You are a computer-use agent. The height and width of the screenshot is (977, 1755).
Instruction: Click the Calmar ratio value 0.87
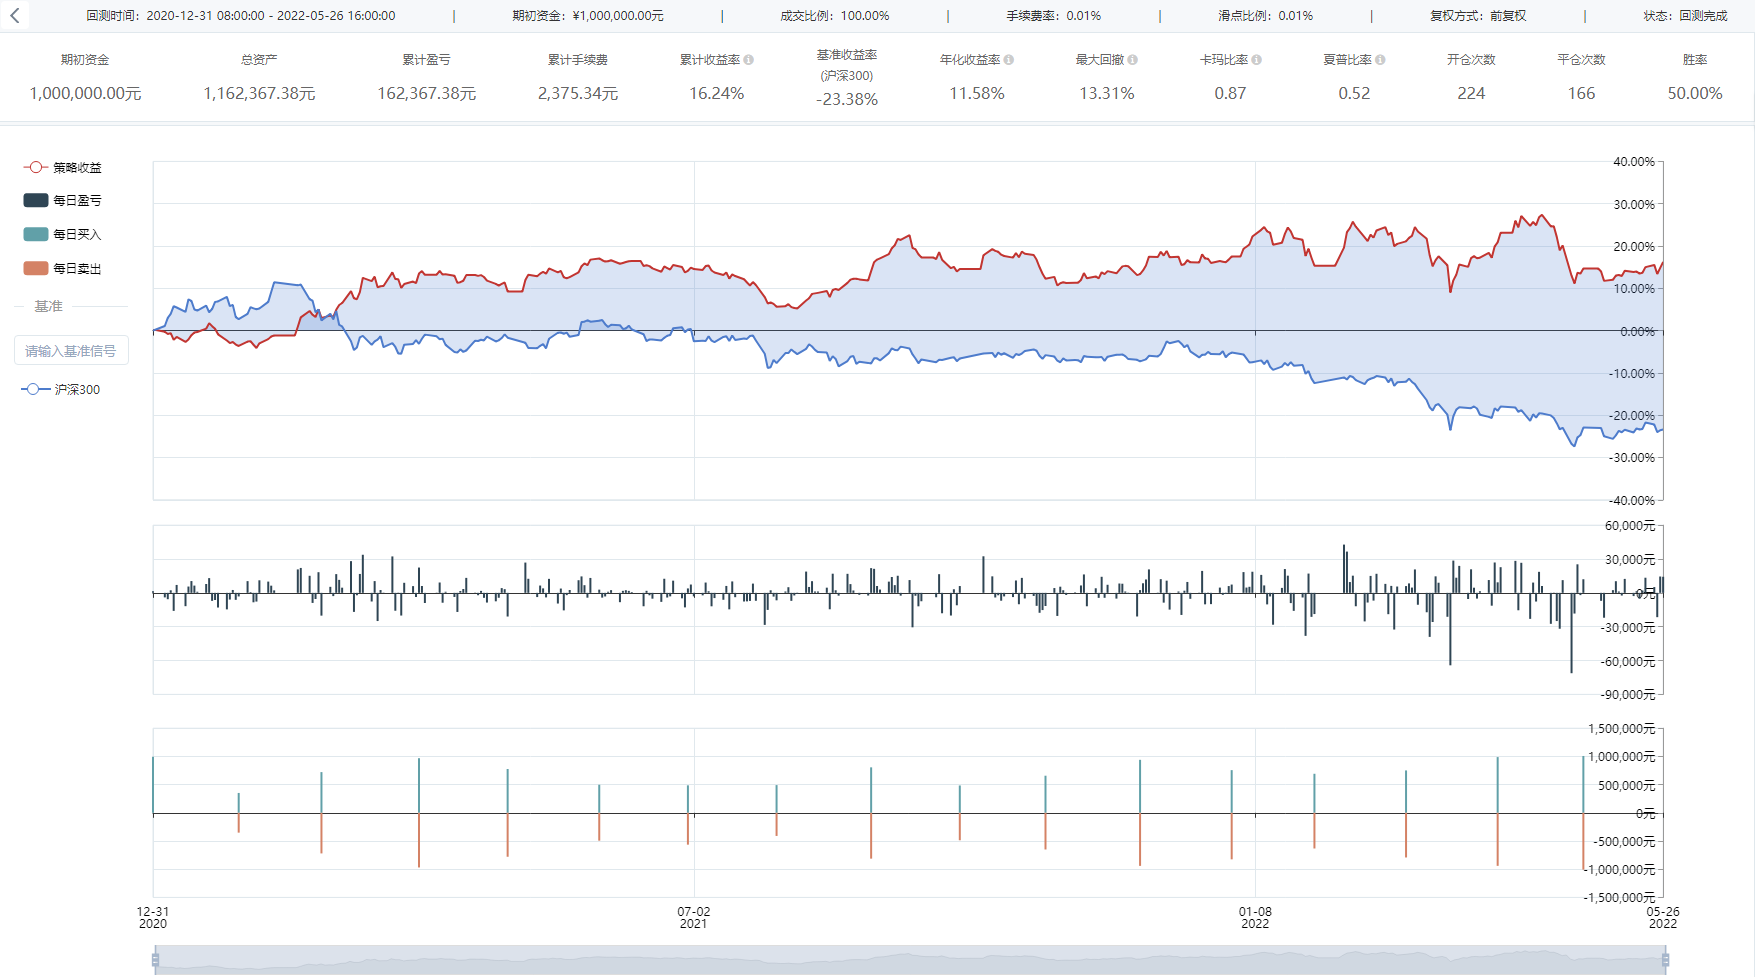tap(1230, 93)
